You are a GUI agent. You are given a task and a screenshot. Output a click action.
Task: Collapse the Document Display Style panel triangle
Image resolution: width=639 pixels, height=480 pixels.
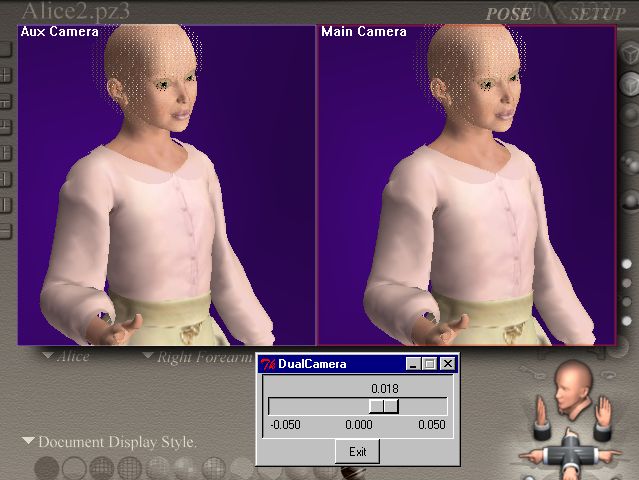click(x=28, y=441)
